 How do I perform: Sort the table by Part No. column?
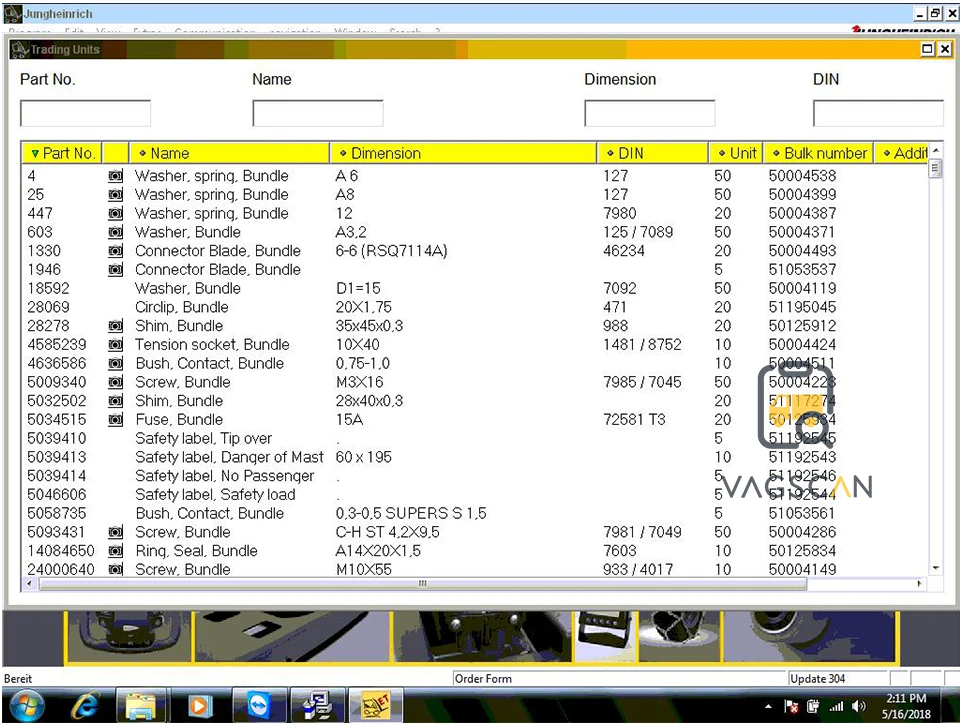tap(62, 153)
